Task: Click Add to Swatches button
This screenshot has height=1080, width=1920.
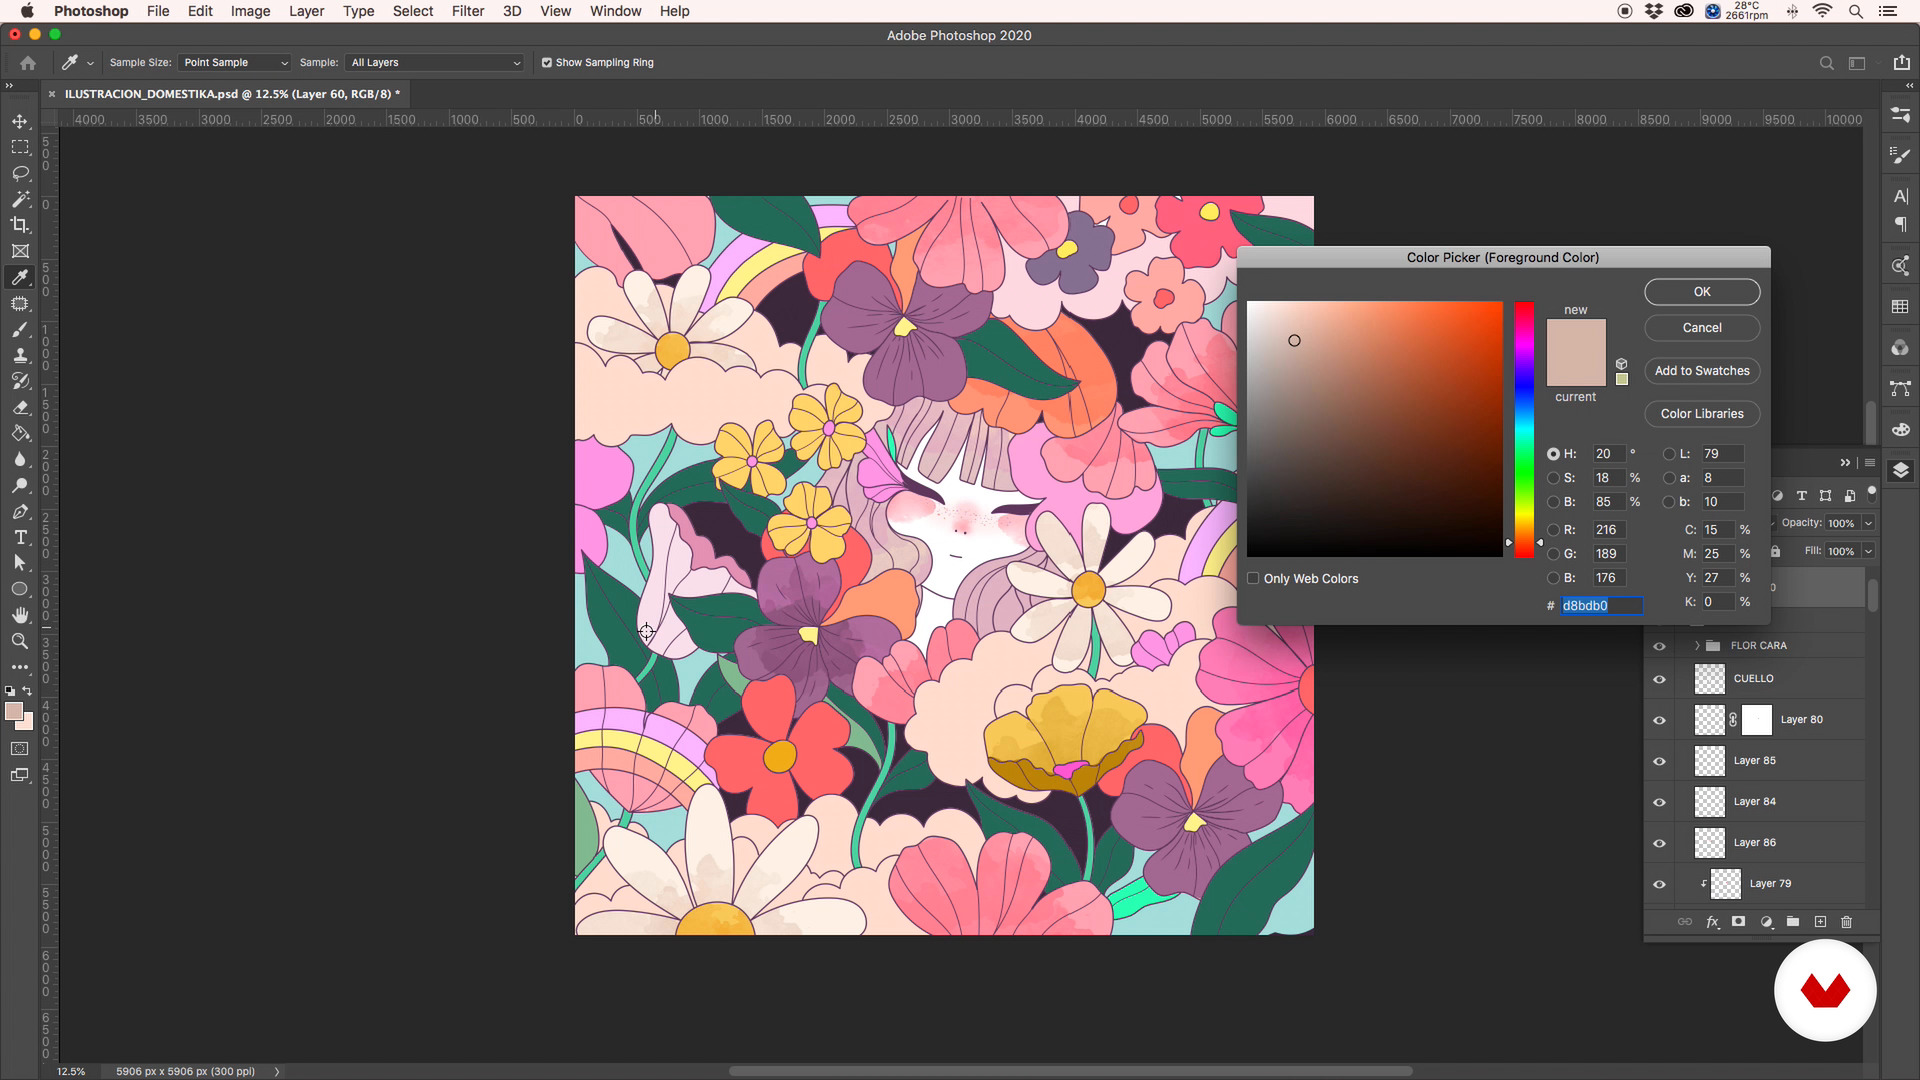Action: [1702, 371]
